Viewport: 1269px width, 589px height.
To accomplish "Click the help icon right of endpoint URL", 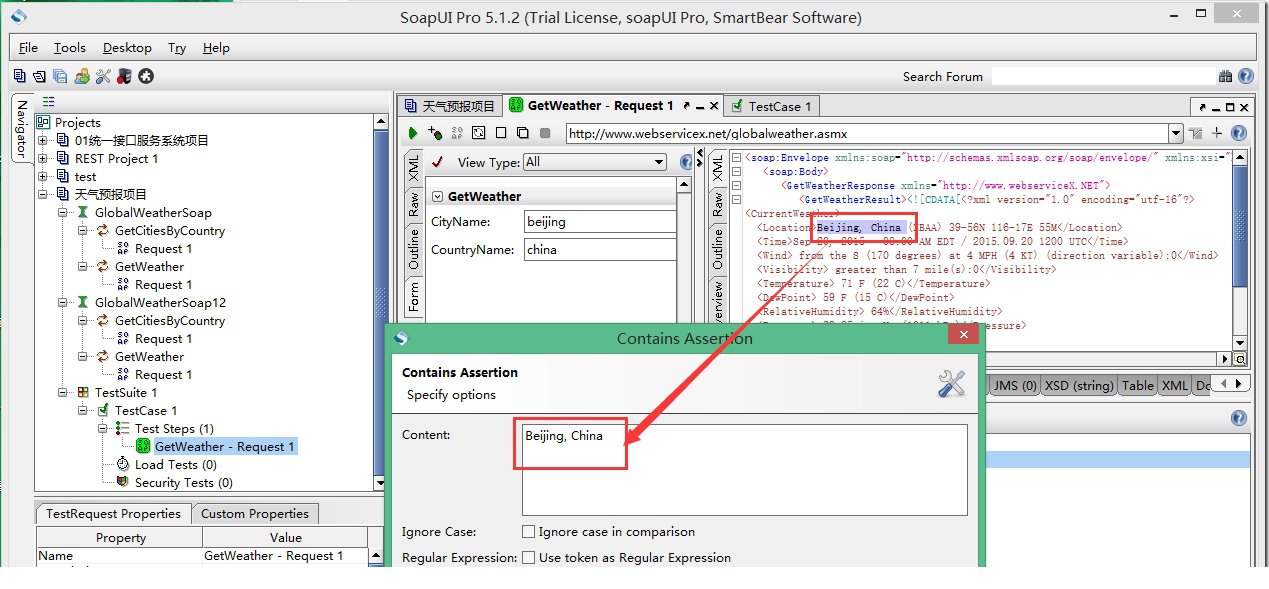I will [1239, 133].
